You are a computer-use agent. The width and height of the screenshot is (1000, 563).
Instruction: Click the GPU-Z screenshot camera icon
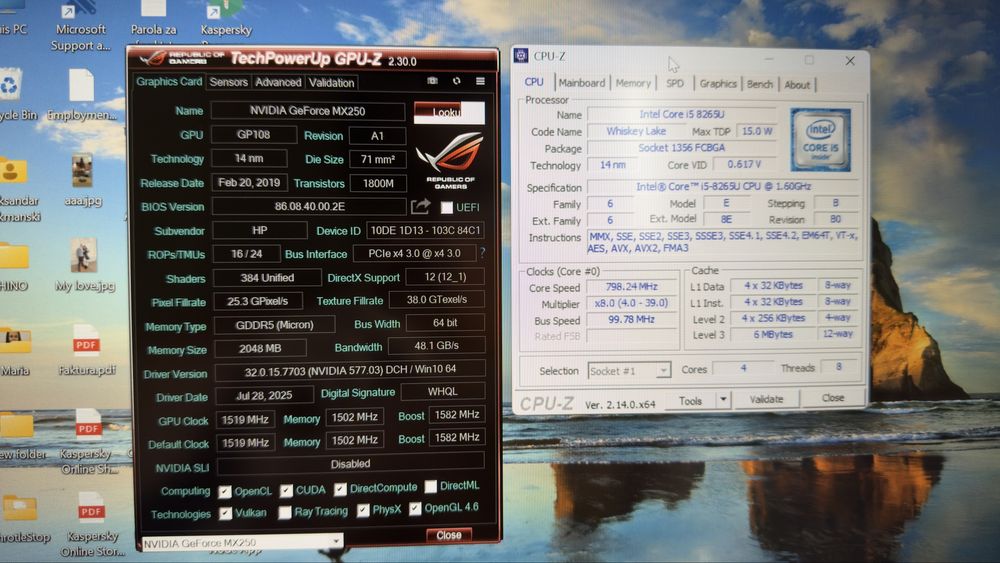click(432, 81)
